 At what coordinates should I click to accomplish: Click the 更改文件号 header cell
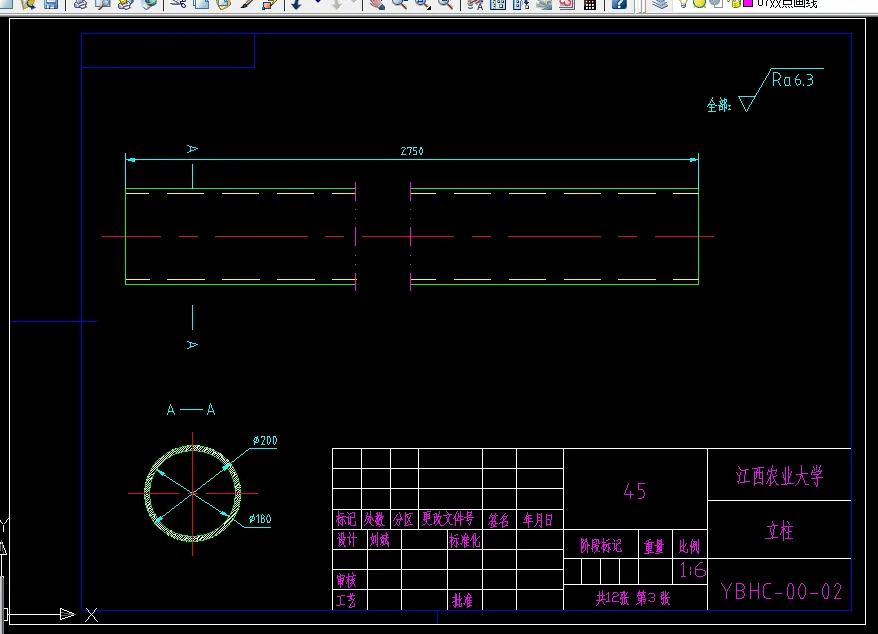point(448,519)
